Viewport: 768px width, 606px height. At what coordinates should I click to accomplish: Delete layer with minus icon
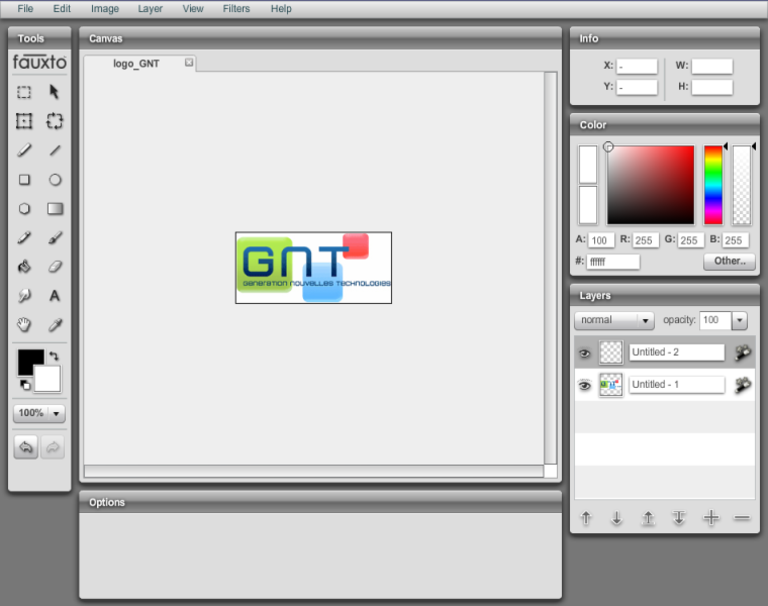[742, 517]
